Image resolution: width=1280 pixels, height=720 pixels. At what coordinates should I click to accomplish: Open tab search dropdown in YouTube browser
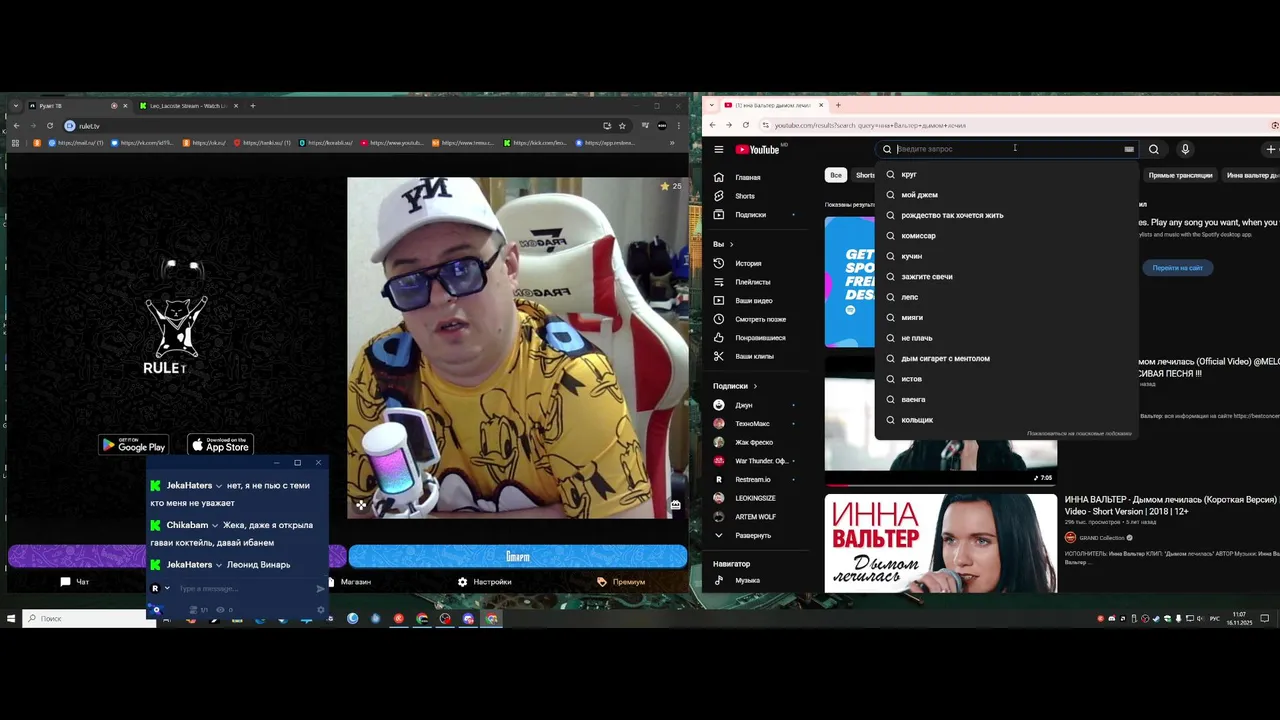[710, 105]
